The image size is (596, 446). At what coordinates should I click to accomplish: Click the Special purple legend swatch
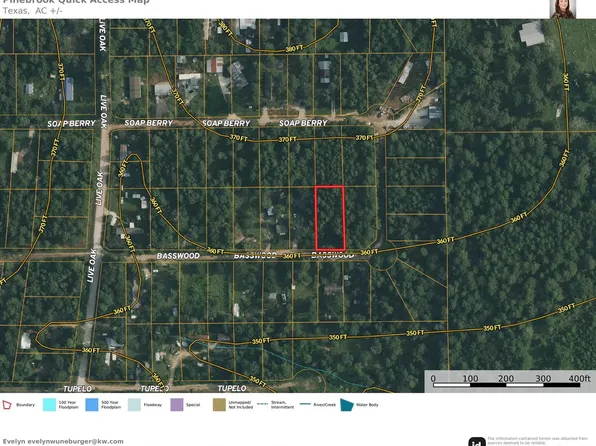[177, 405]
